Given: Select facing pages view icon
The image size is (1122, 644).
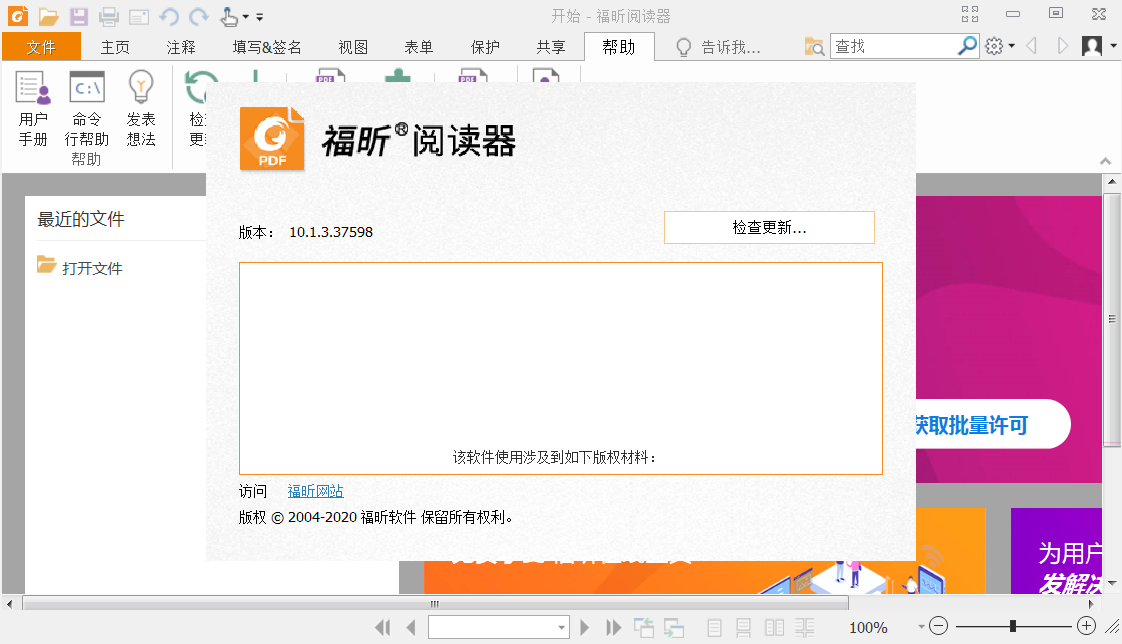Looking at the screenshot, I should pyautogui.click(x=774, y=628).
